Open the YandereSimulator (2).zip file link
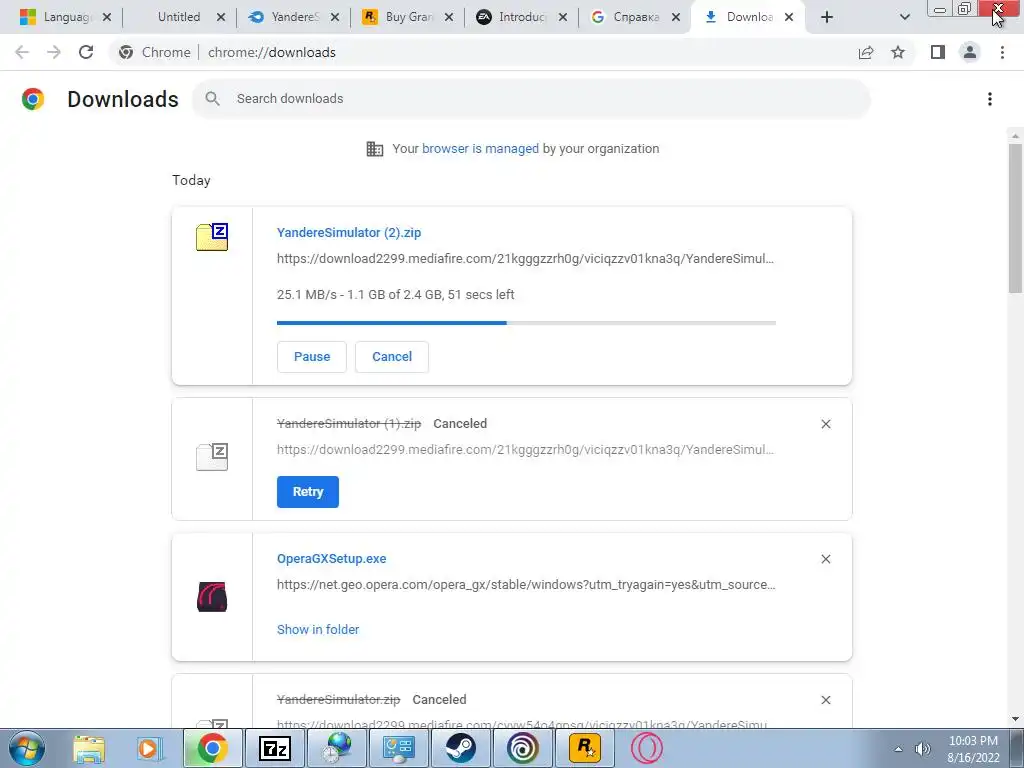 [349, 232]
